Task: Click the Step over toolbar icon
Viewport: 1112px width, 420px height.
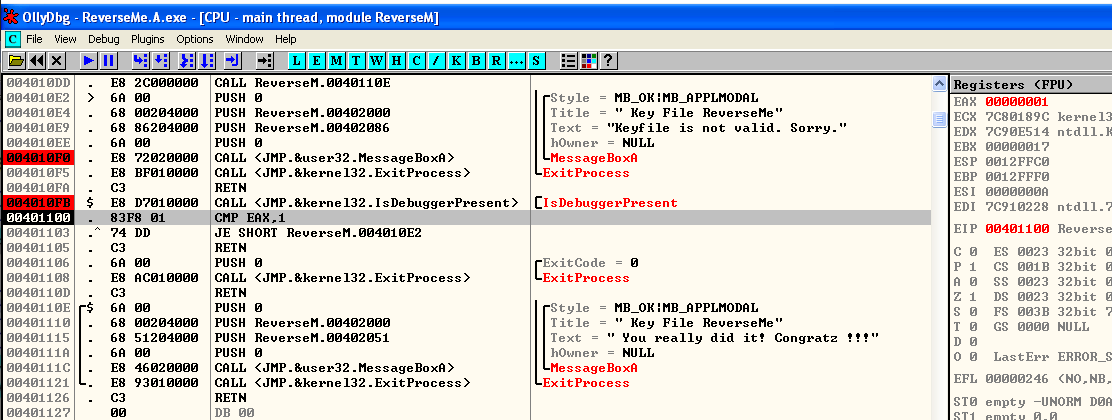Action: click(x=161, y=60)
